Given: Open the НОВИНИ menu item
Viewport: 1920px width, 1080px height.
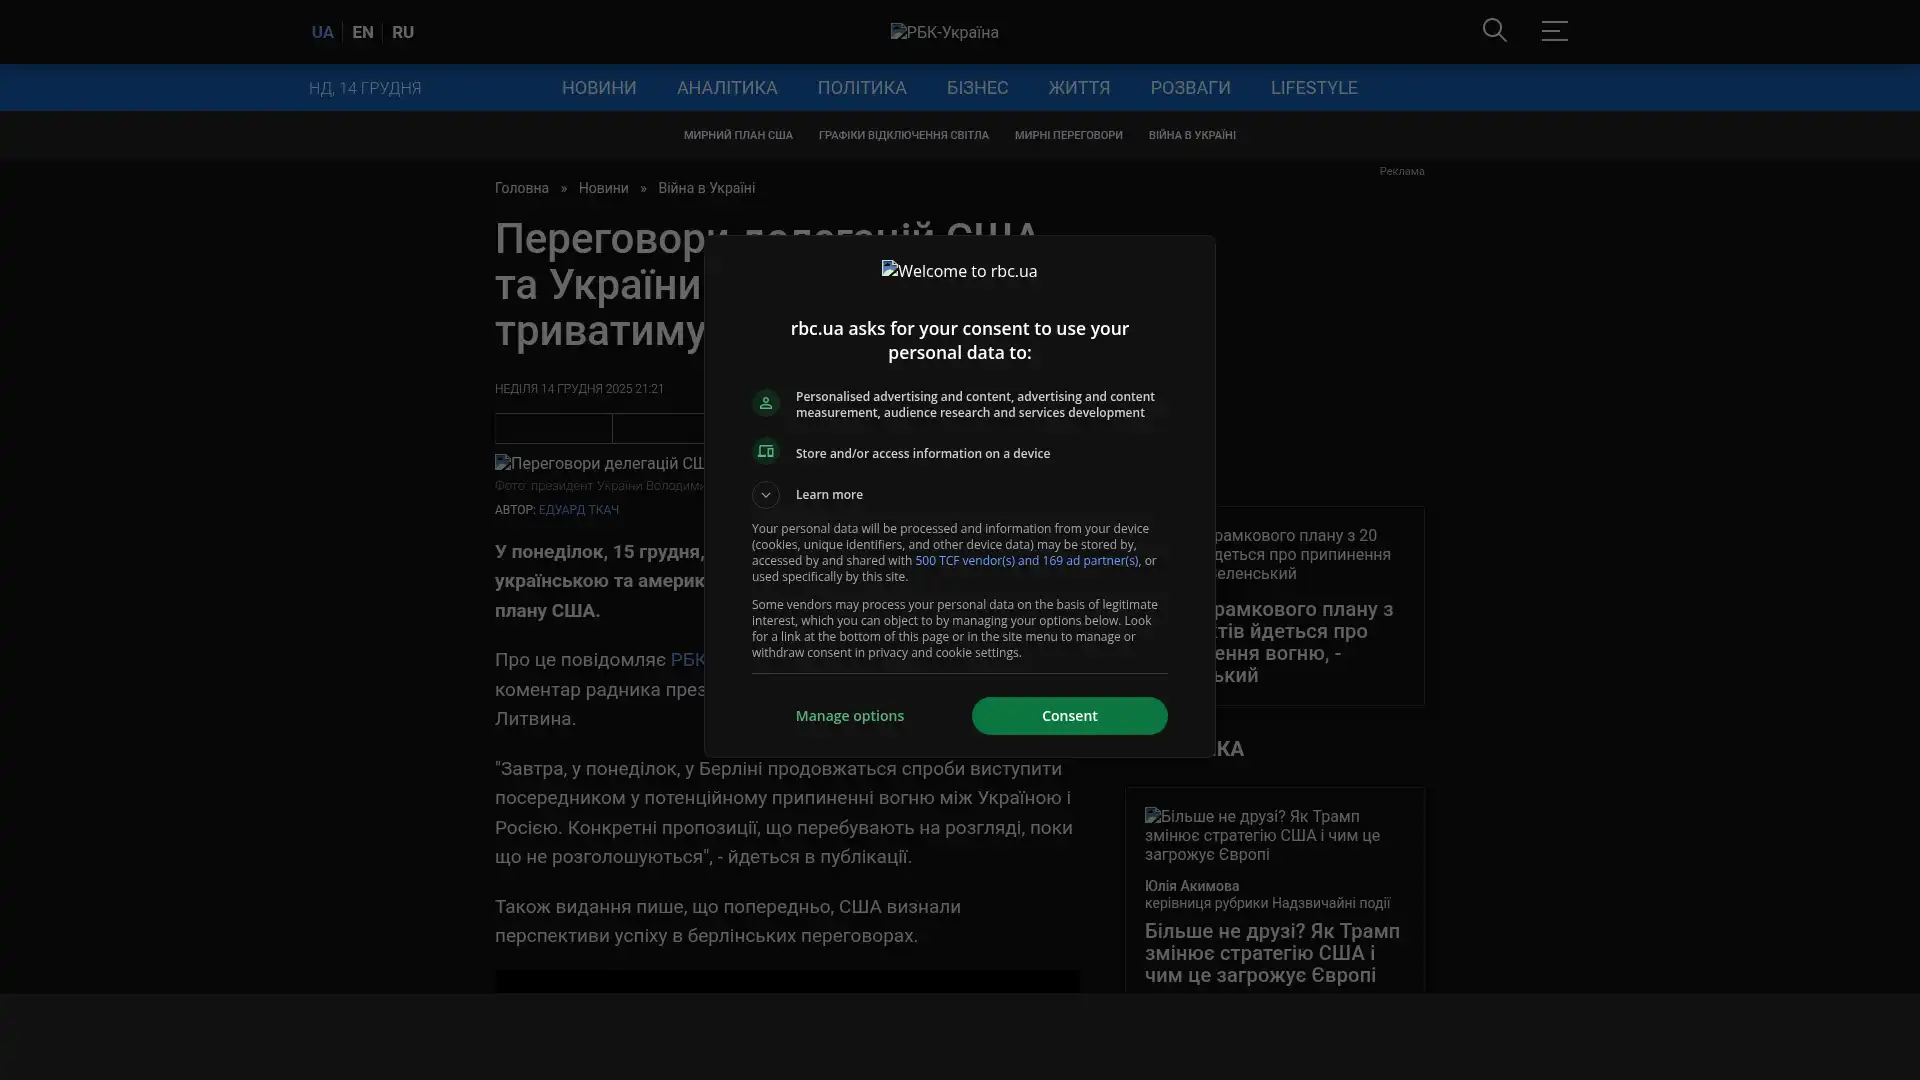Looking at the screenshot, I should (598, 88).
